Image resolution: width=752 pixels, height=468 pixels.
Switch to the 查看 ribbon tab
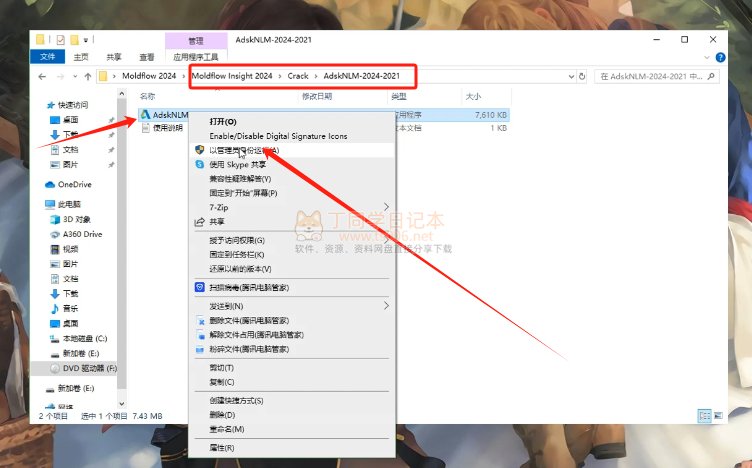pyautogui.click(x=147, y=57)
